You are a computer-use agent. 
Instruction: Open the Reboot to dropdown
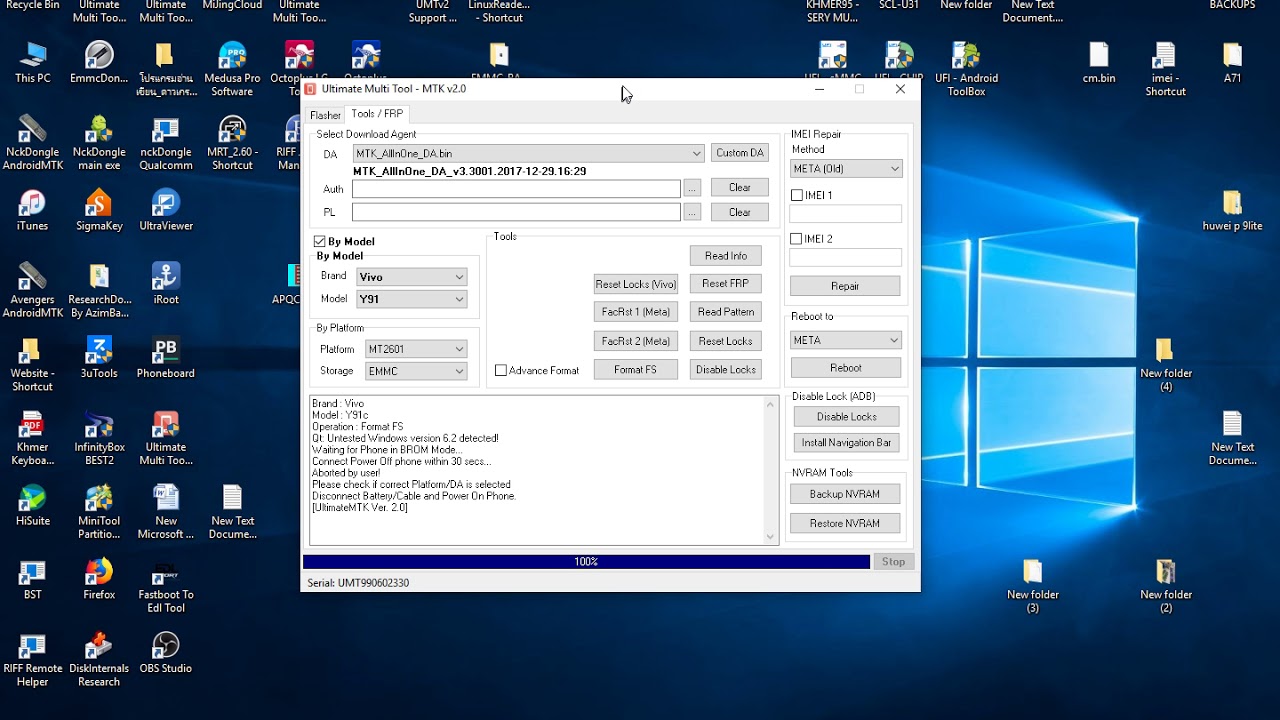(846, 340)
